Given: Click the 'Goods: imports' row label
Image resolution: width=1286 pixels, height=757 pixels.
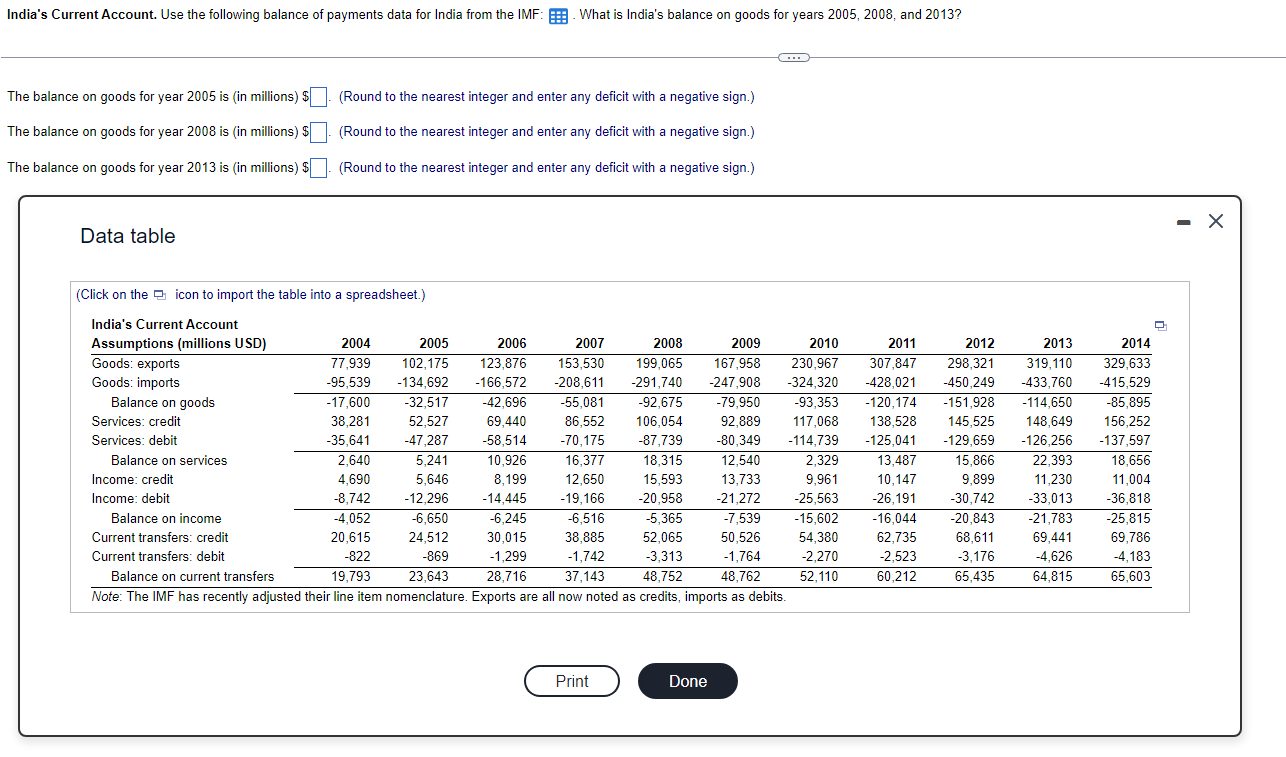Looking at the screenshot, I should pos(136,383).
